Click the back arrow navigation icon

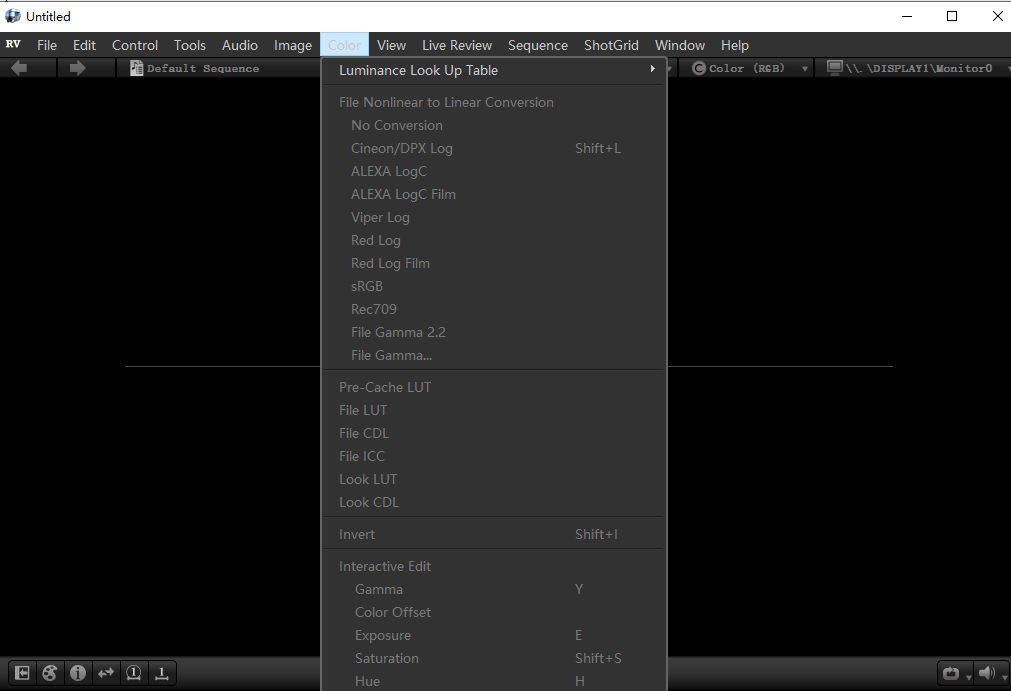pos(19,68)
